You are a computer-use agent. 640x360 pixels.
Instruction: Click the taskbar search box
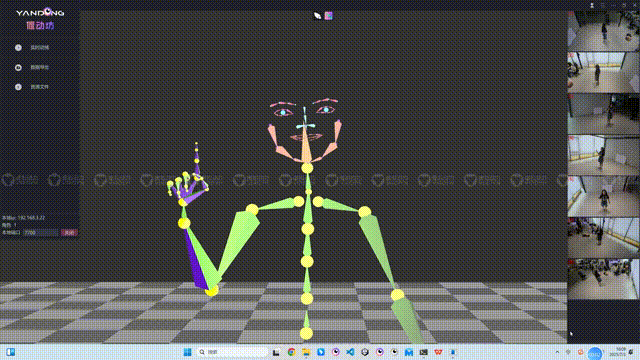tap(233, 352)
